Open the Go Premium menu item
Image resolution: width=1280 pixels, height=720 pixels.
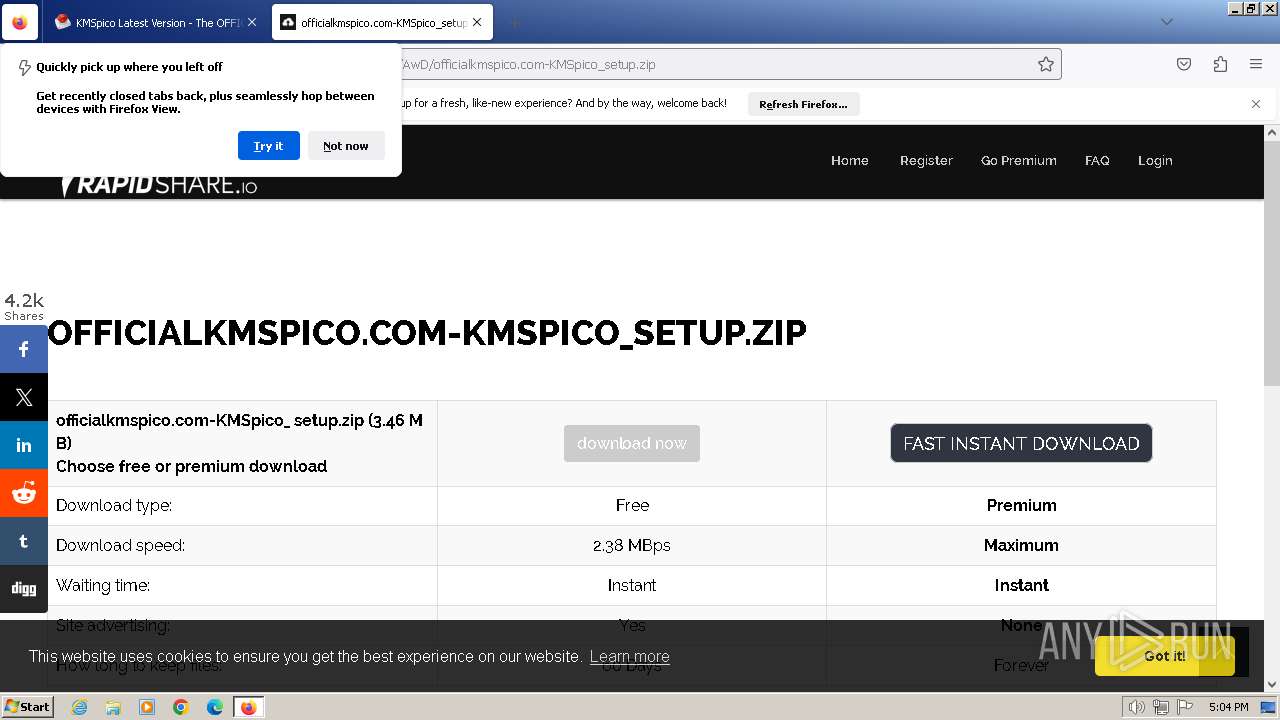1019,160
